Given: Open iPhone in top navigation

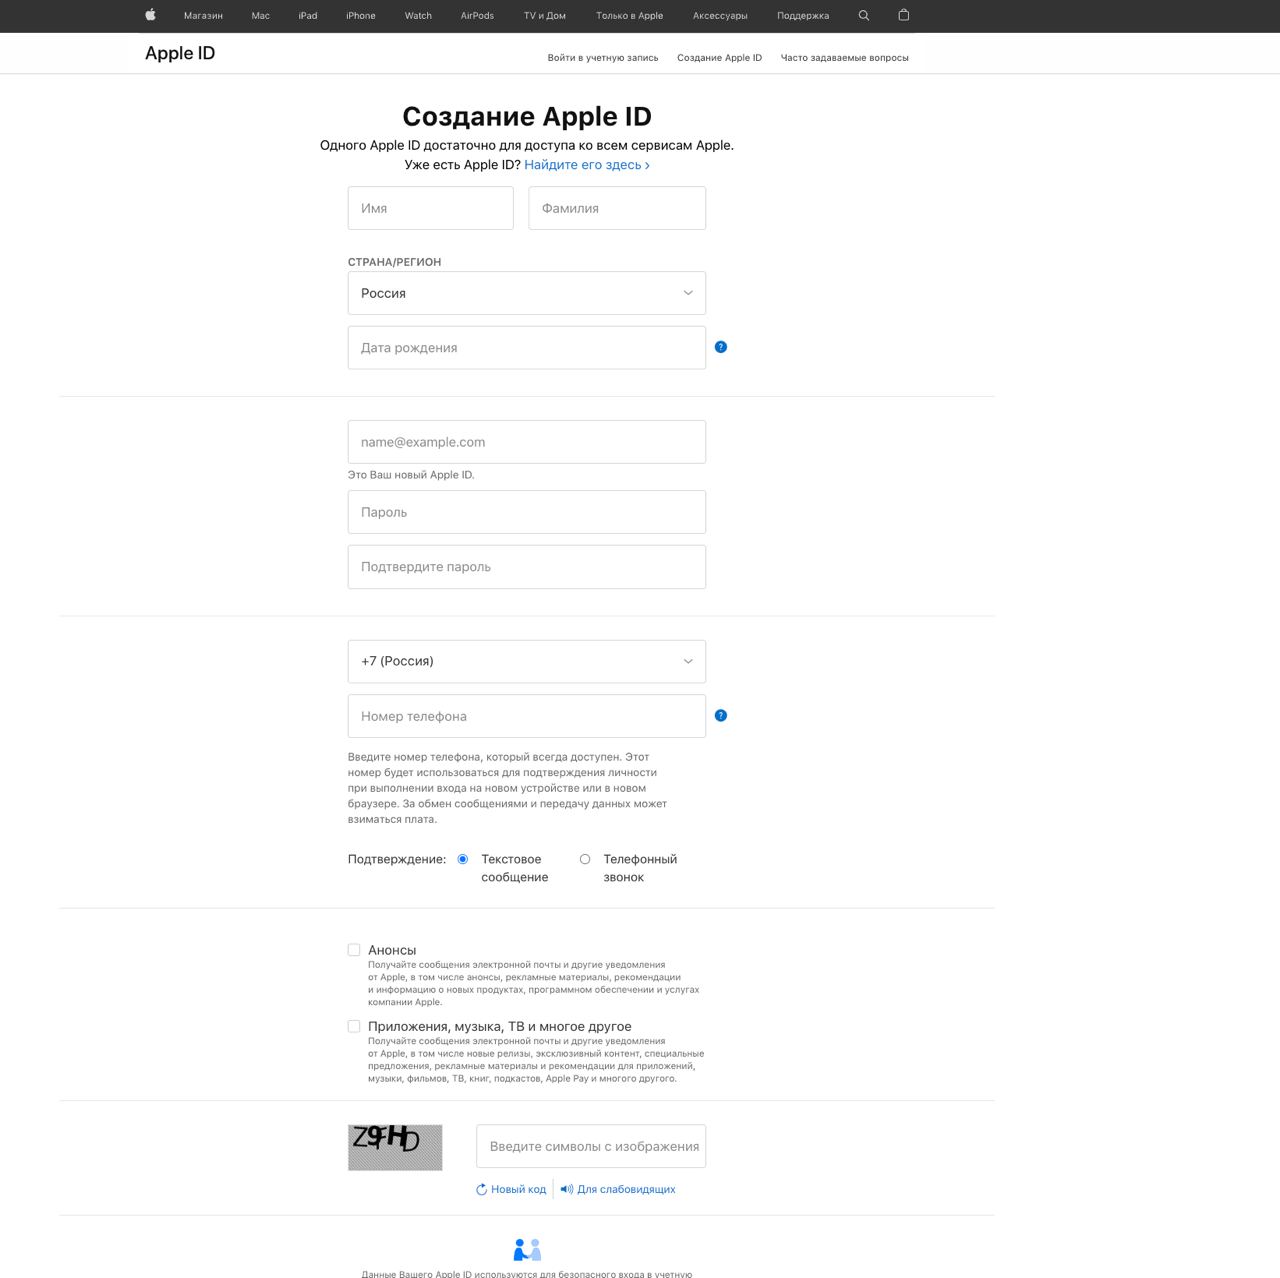Looking at the screenshot, I should tap(361, 16).
